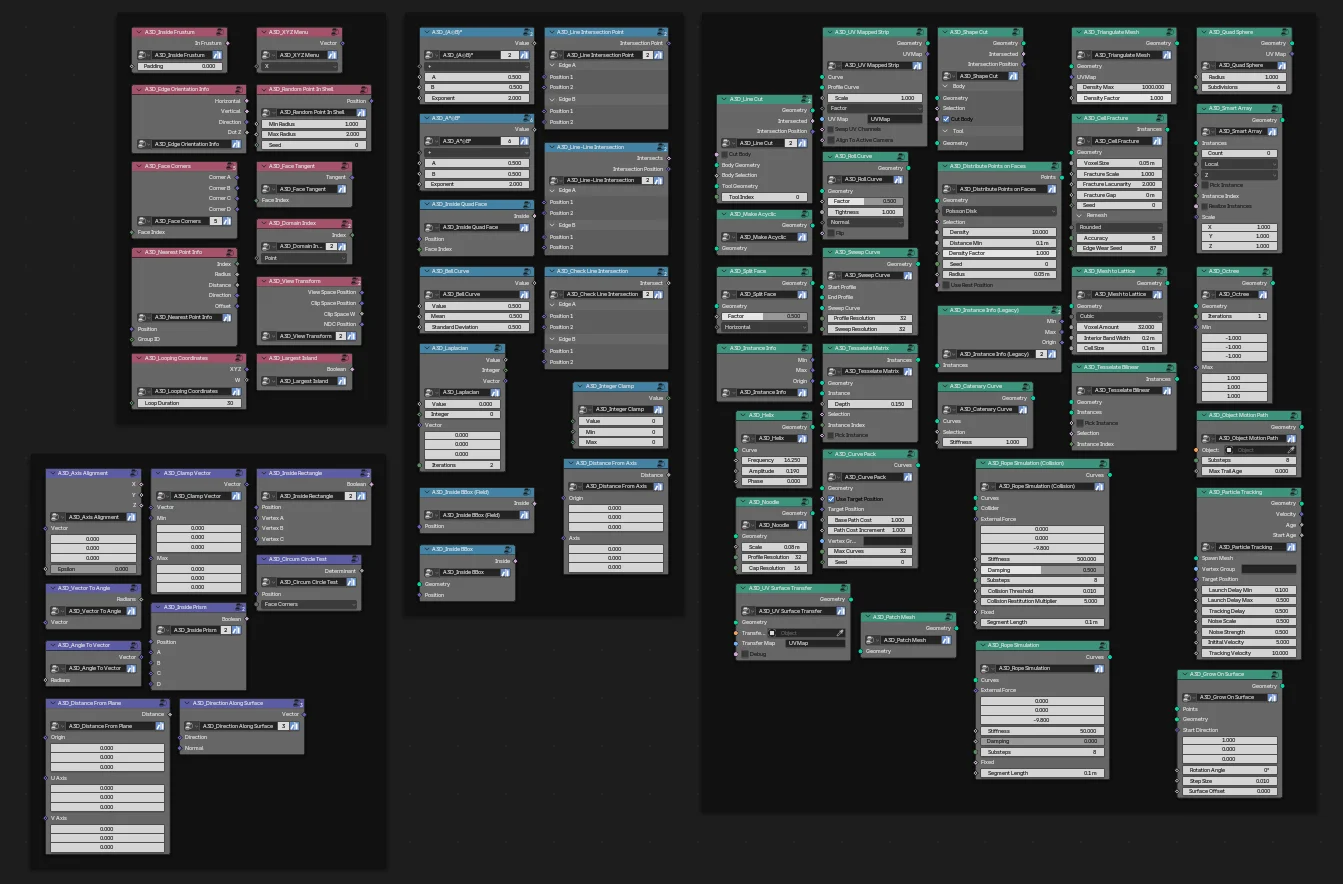Open the Horizontal dropdown in A3D_Split Face
1343x884 pixels.
click(764, 327)
